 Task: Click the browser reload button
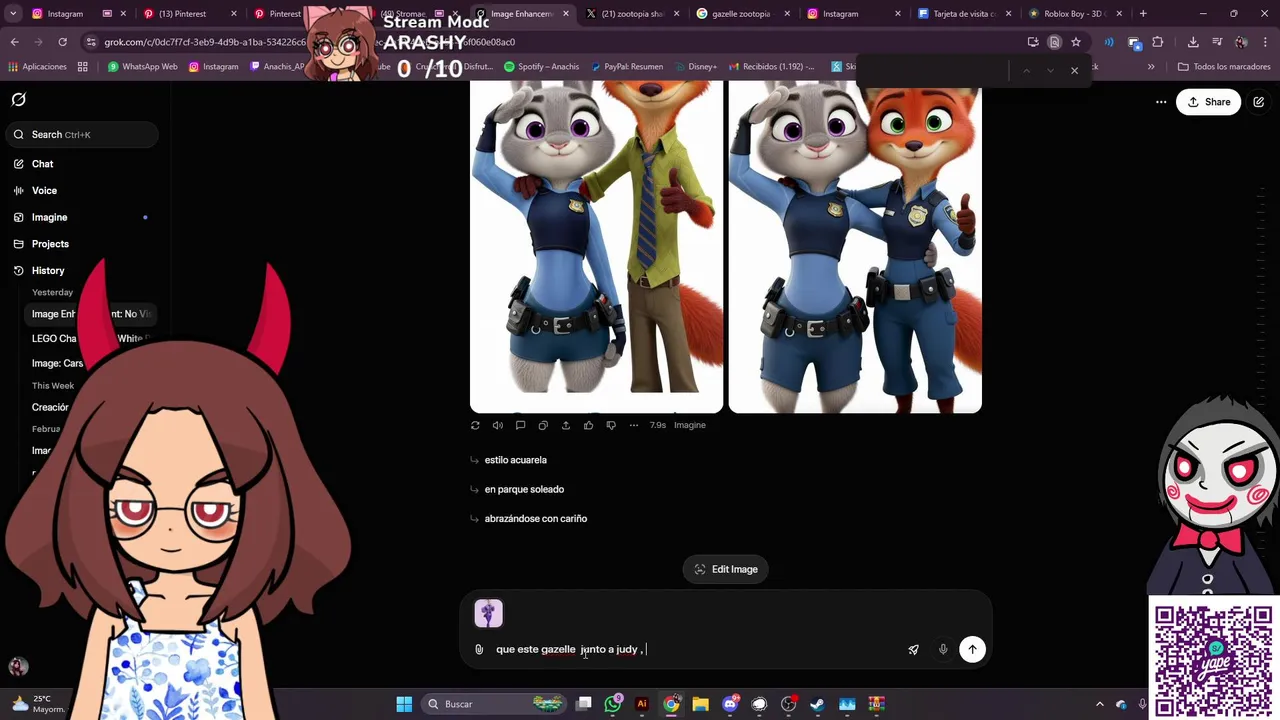[x=62, y=42]
